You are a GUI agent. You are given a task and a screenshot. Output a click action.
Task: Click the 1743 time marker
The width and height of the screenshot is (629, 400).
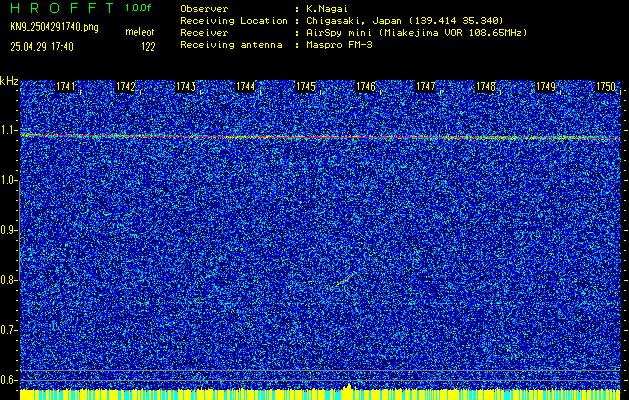[185, 87]
